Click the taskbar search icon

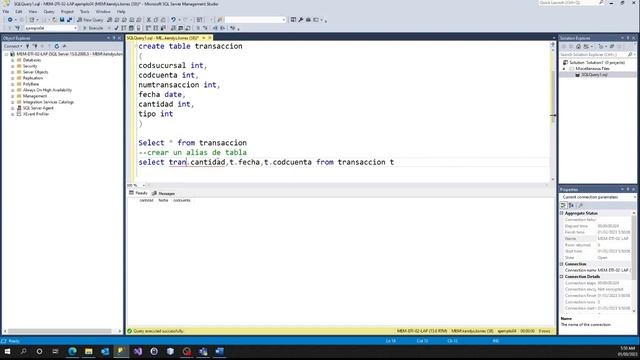23,351
